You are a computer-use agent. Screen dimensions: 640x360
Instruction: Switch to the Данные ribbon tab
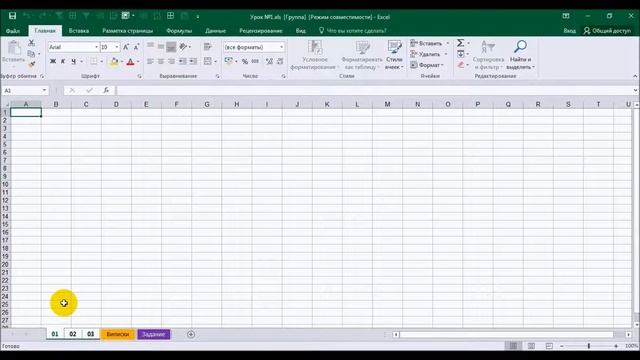coord(216,31)
